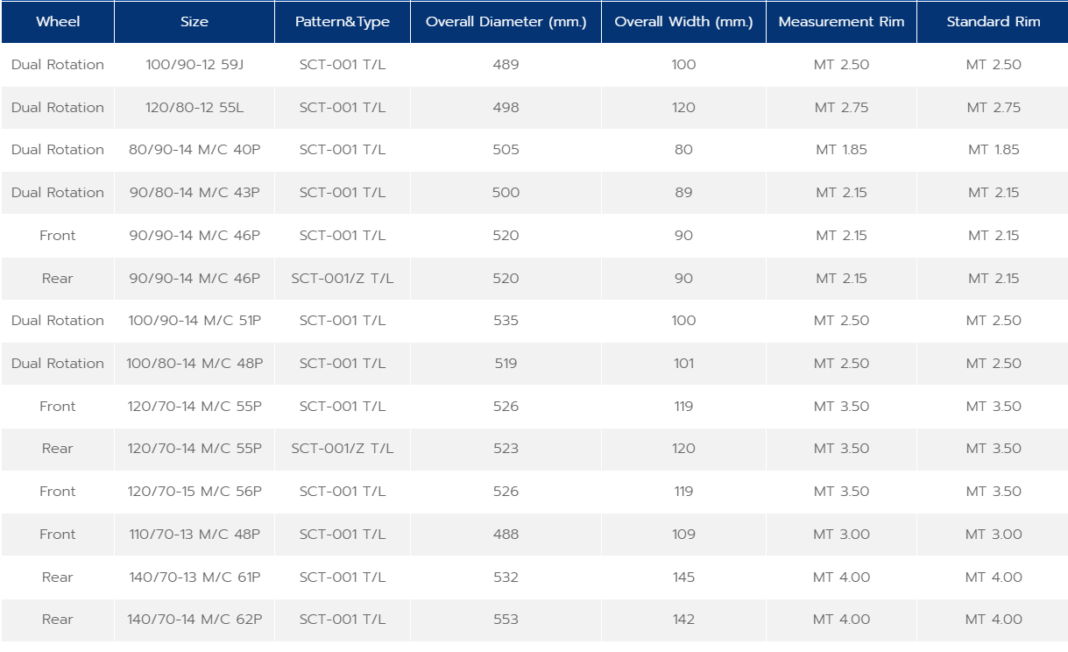Select the overall width value 89
Image resolution: width=1068 pixels, height=652 pixels.
coord(683,193)
